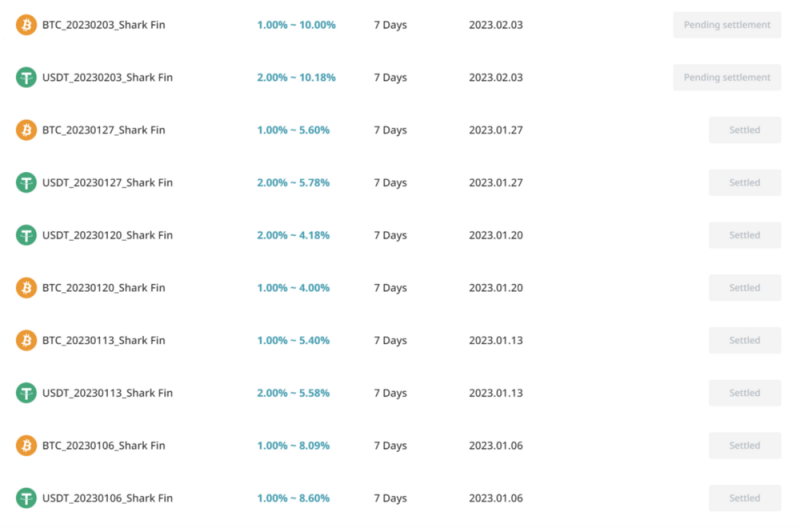Open the USDT_20230120_Shark Fin product name
The width and height of the screenshot is (800, 528).
(107, 235)
